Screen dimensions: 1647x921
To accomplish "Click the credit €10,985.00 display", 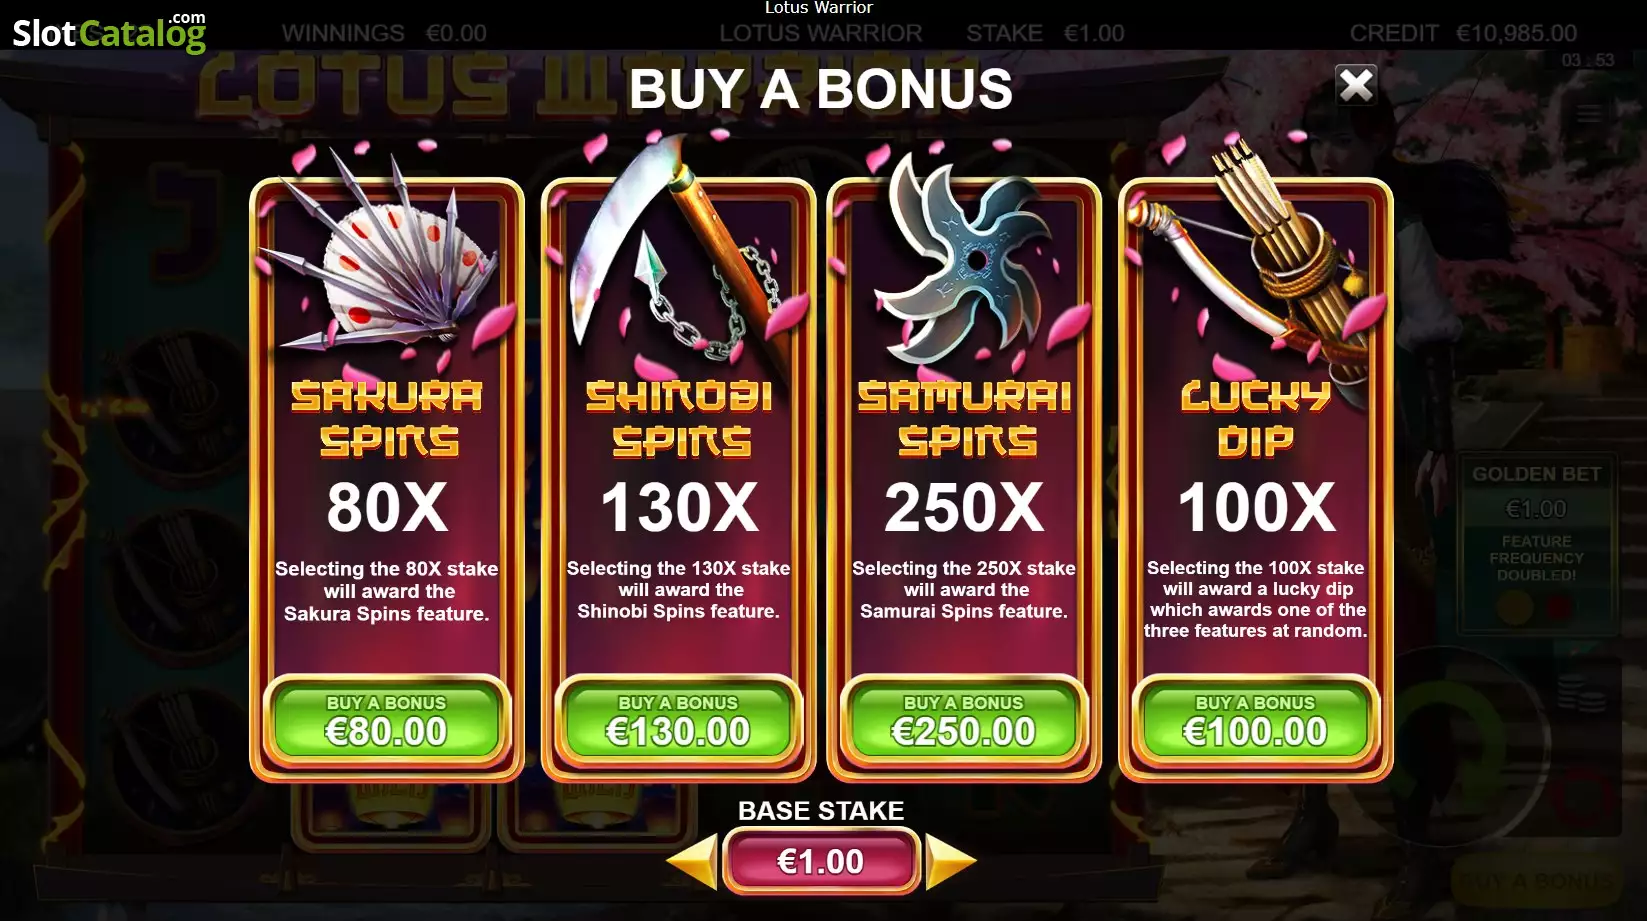I will click(x=1463, y=33).
